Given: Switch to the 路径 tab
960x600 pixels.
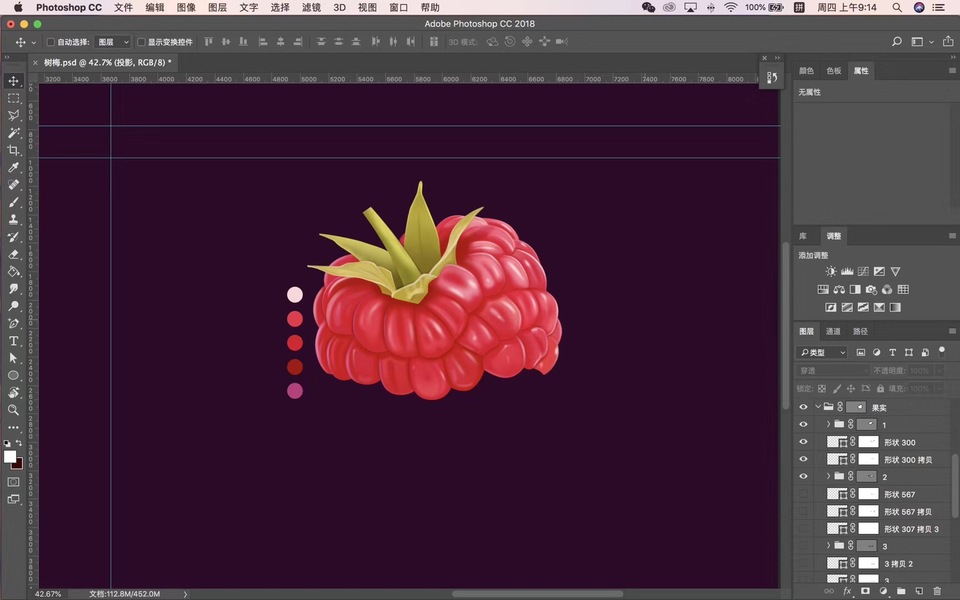Looking at the screenshot, I should click(x=860, y=331).
